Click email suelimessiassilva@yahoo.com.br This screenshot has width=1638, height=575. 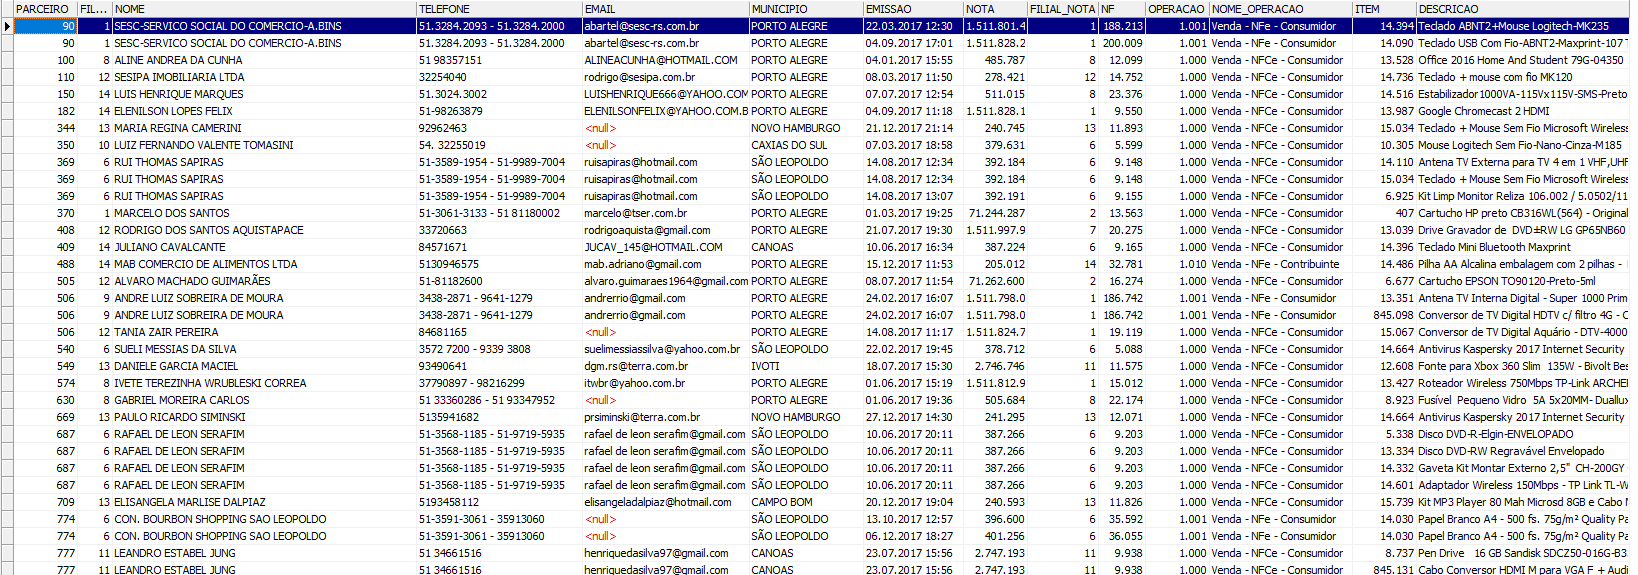click(x=665, y=349)
